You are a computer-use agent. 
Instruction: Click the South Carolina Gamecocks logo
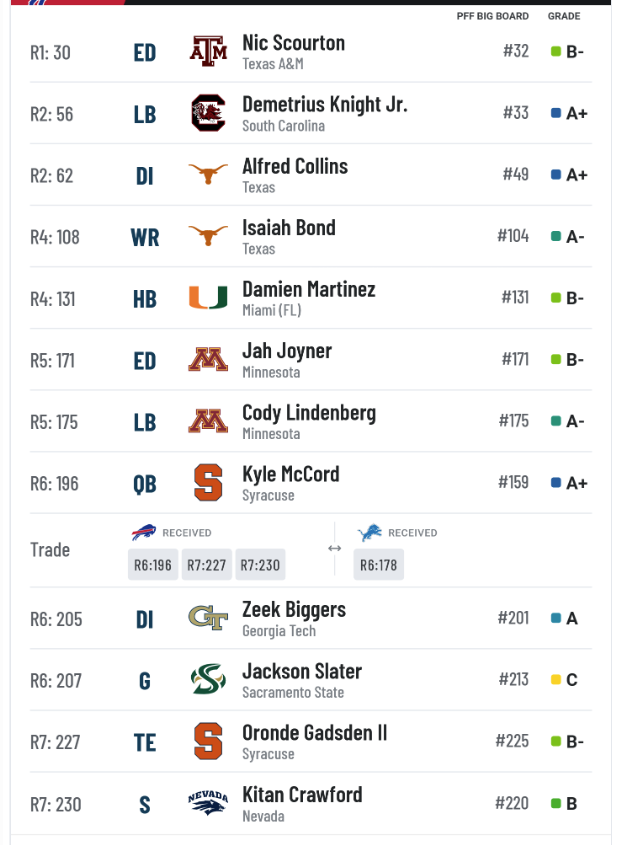coord(208,113)
